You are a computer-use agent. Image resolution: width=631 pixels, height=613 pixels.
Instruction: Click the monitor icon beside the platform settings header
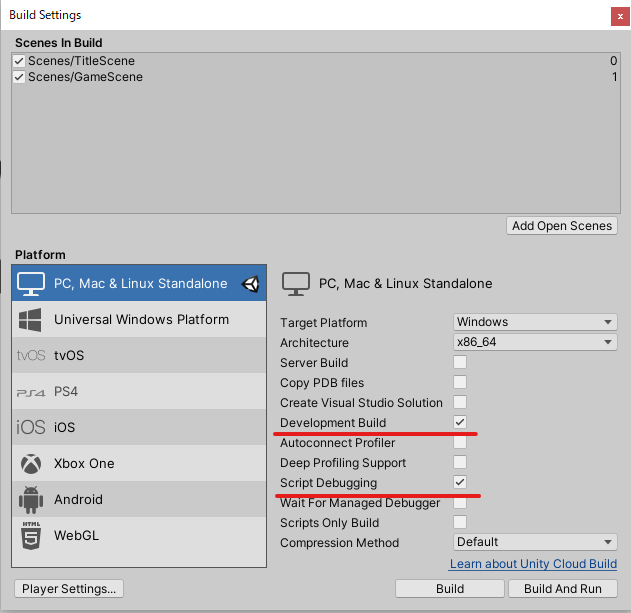296,284
